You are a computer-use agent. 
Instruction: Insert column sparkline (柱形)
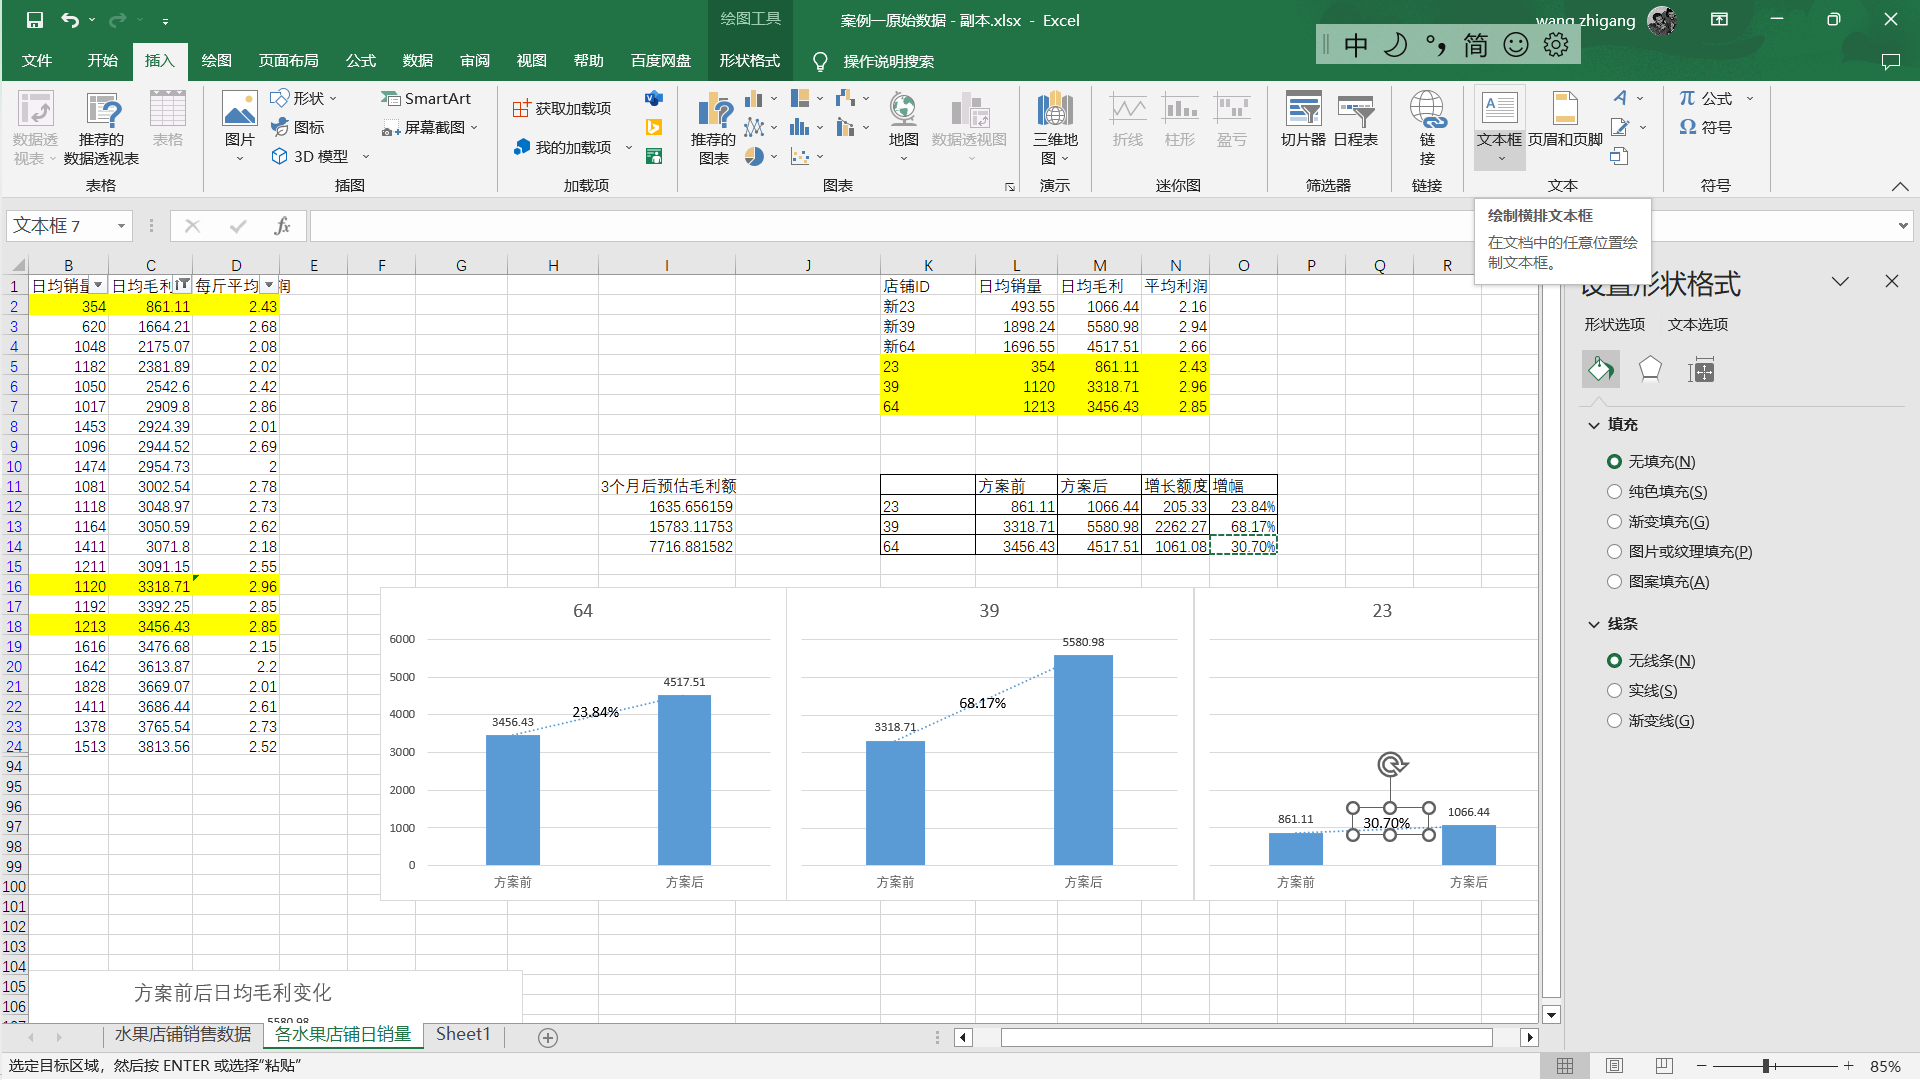point(1180,120)
